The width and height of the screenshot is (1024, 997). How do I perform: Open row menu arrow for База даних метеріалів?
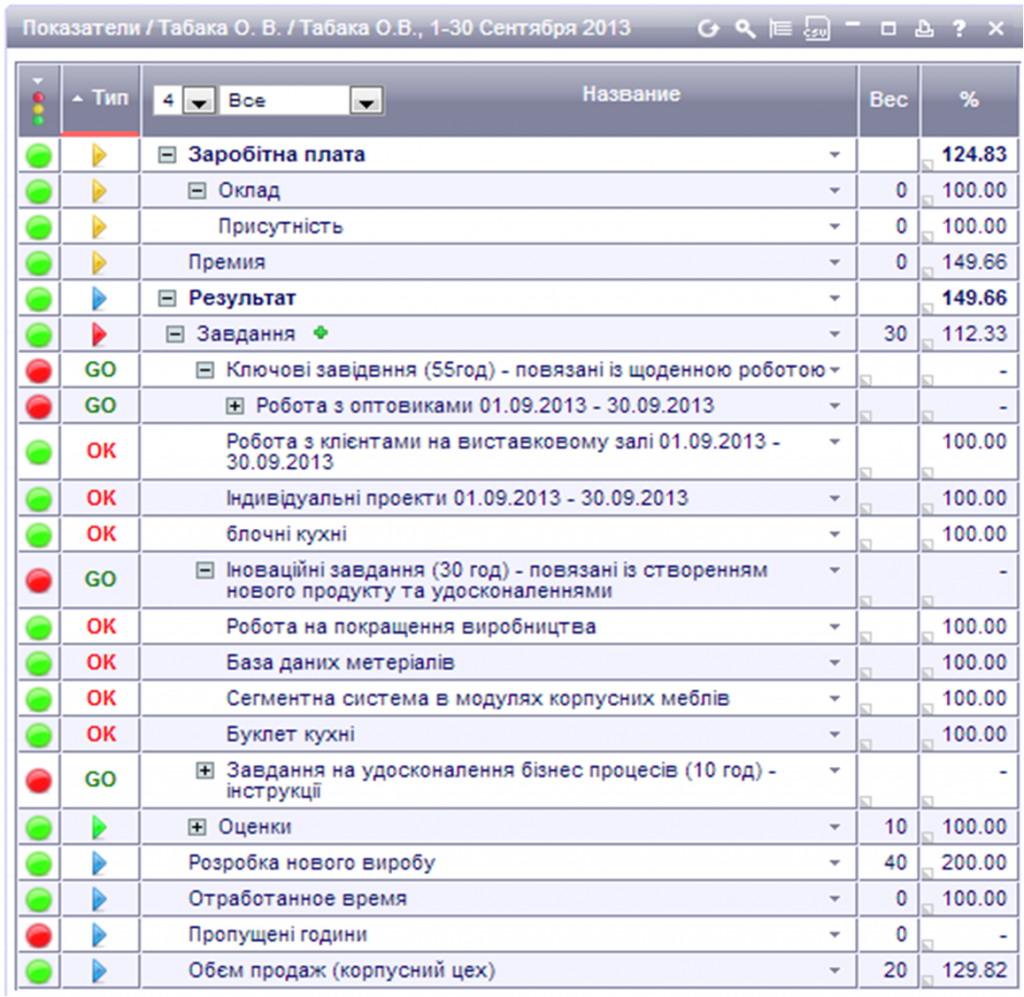(835, 663)
